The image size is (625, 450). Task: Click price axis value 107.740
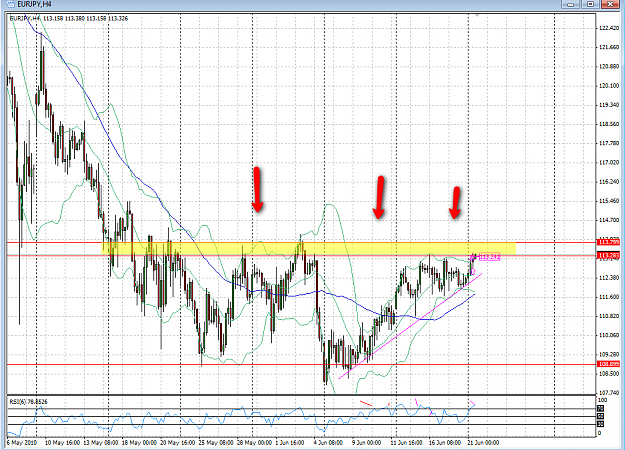(x=609, y=393)
